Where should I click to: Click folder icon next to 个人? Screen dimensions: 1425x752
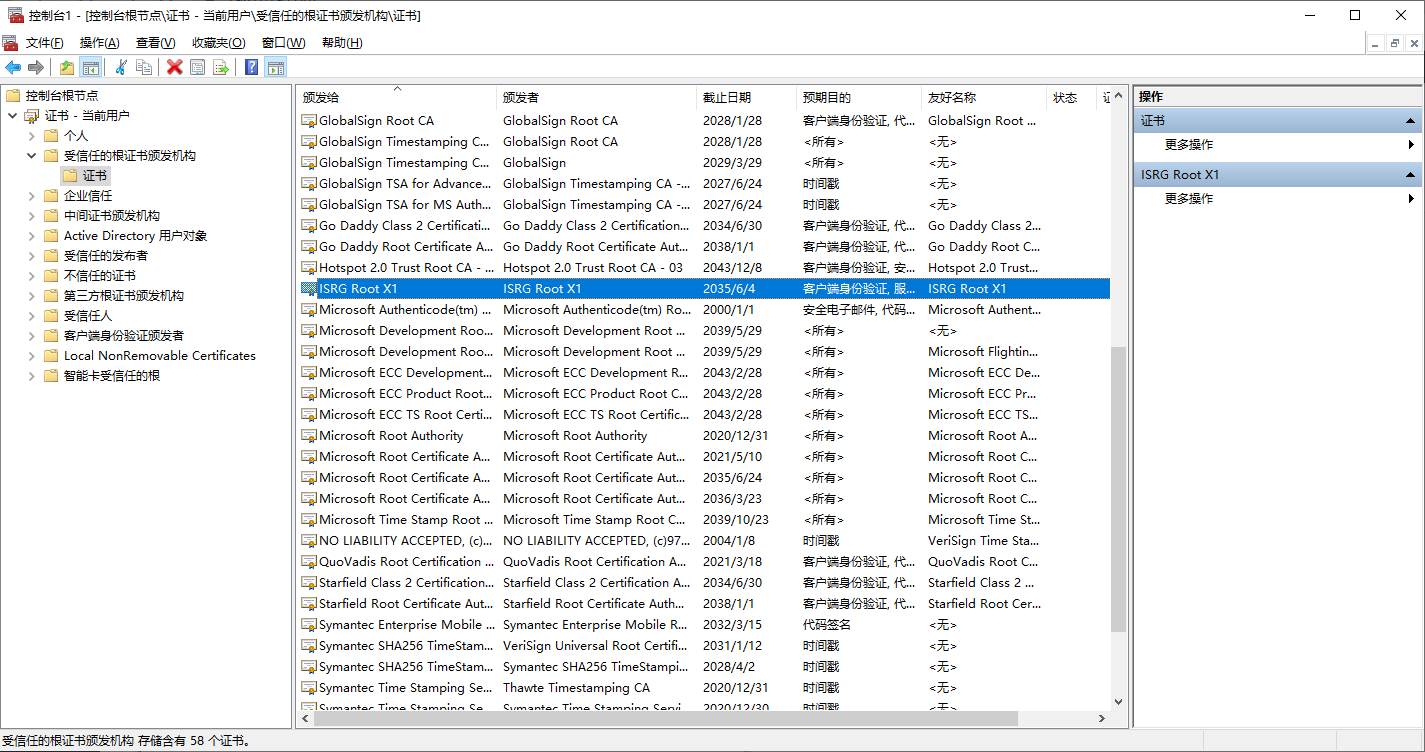point(51,135)
